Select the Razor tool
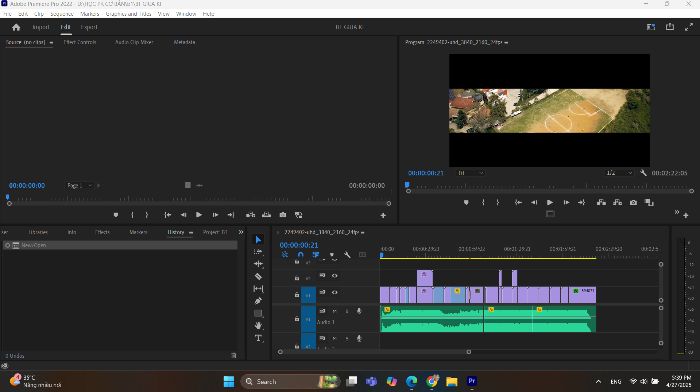700x392 pixels. (x=258, y=276)
